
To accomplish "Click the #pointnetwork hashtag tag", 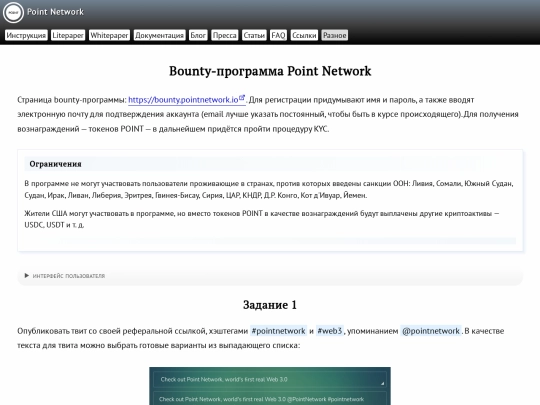I will [x=278, y=331].
